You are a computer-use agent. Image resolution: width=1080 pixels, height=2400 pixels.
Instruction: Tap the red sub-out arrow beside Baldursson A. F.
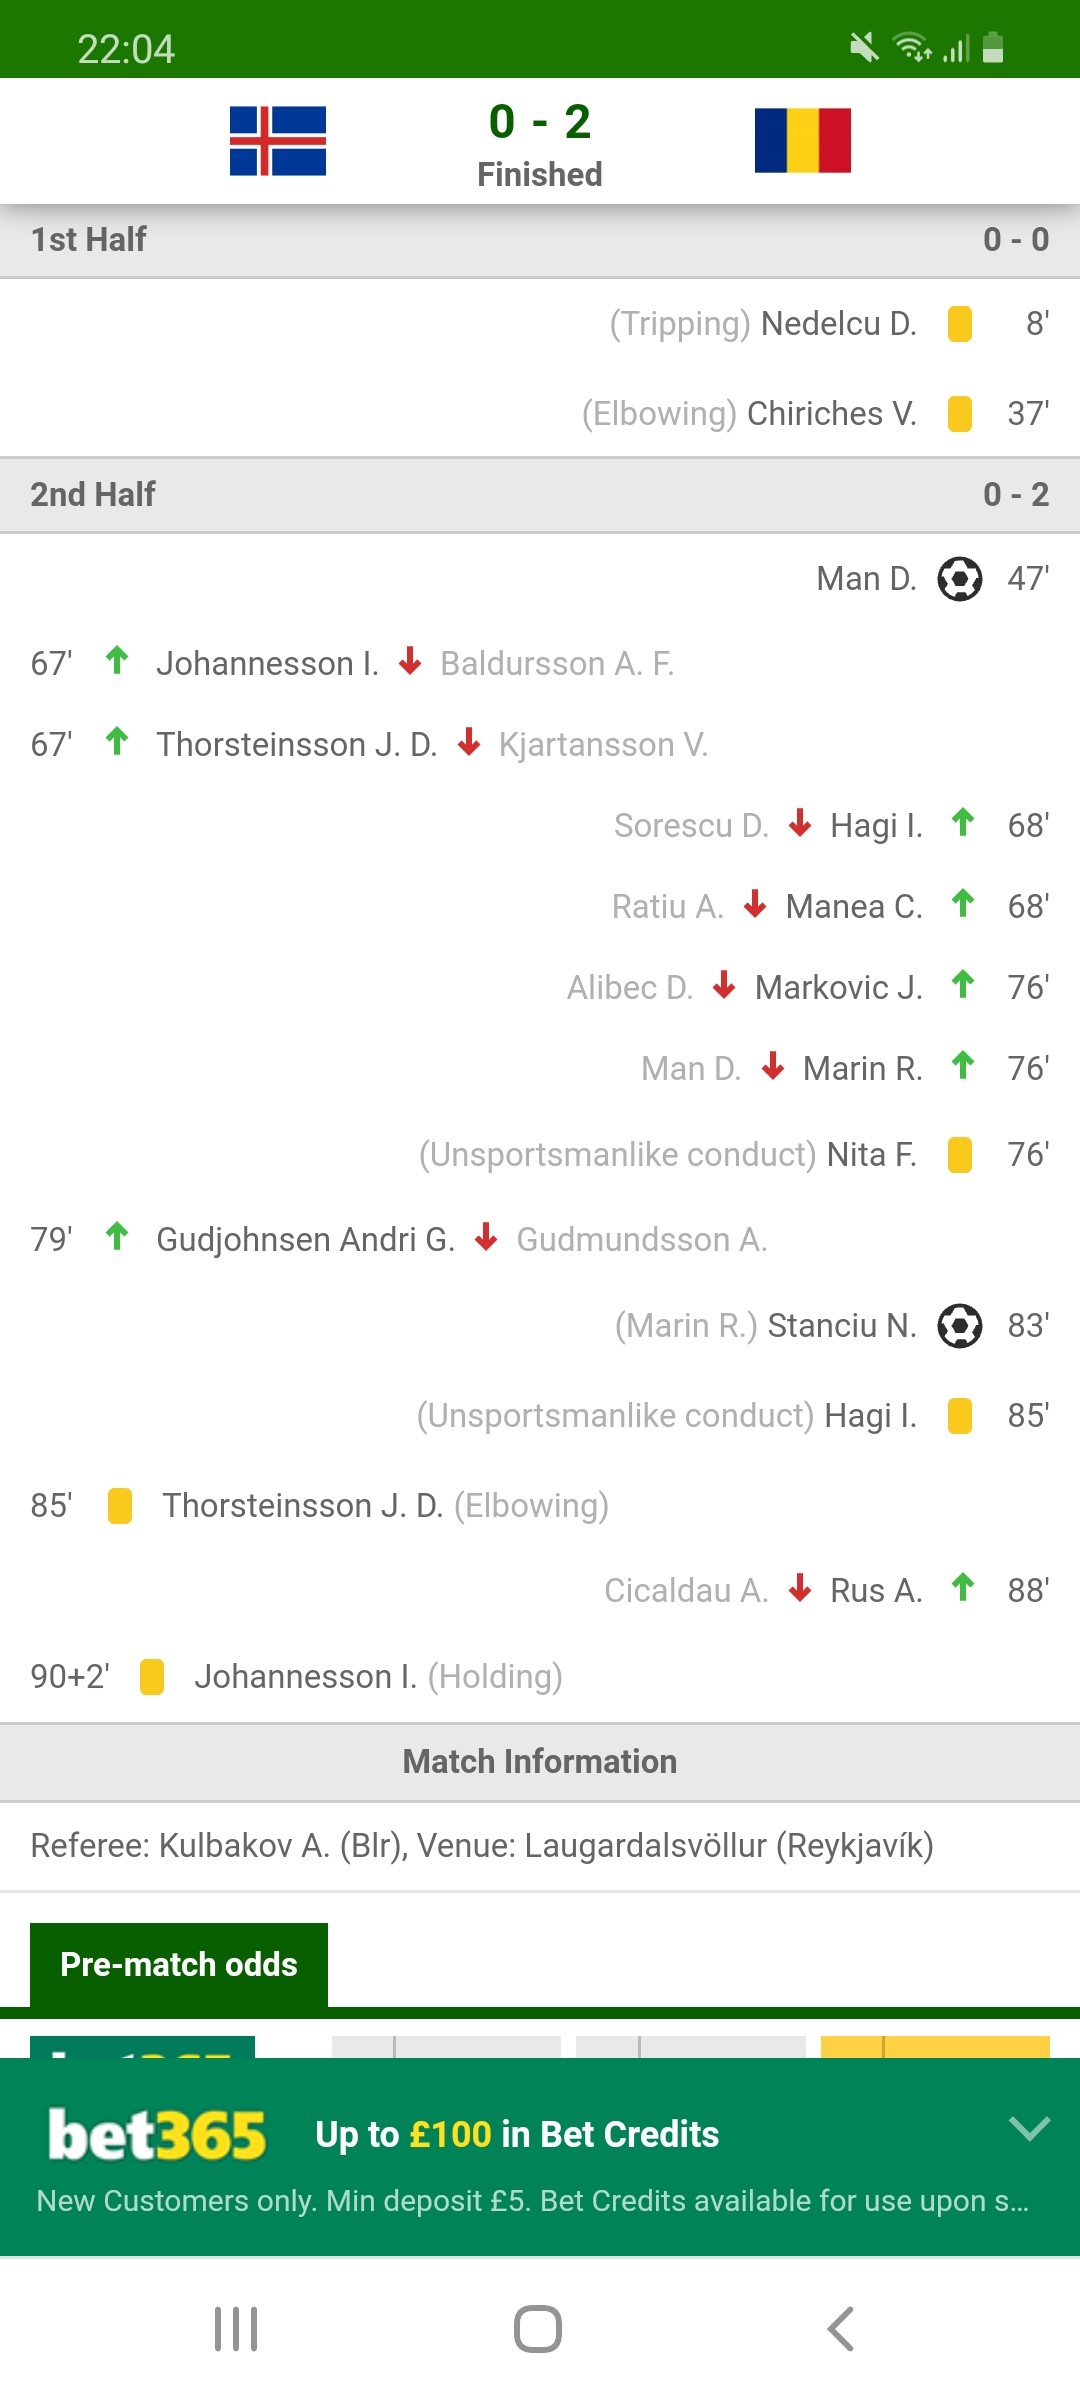410,661
